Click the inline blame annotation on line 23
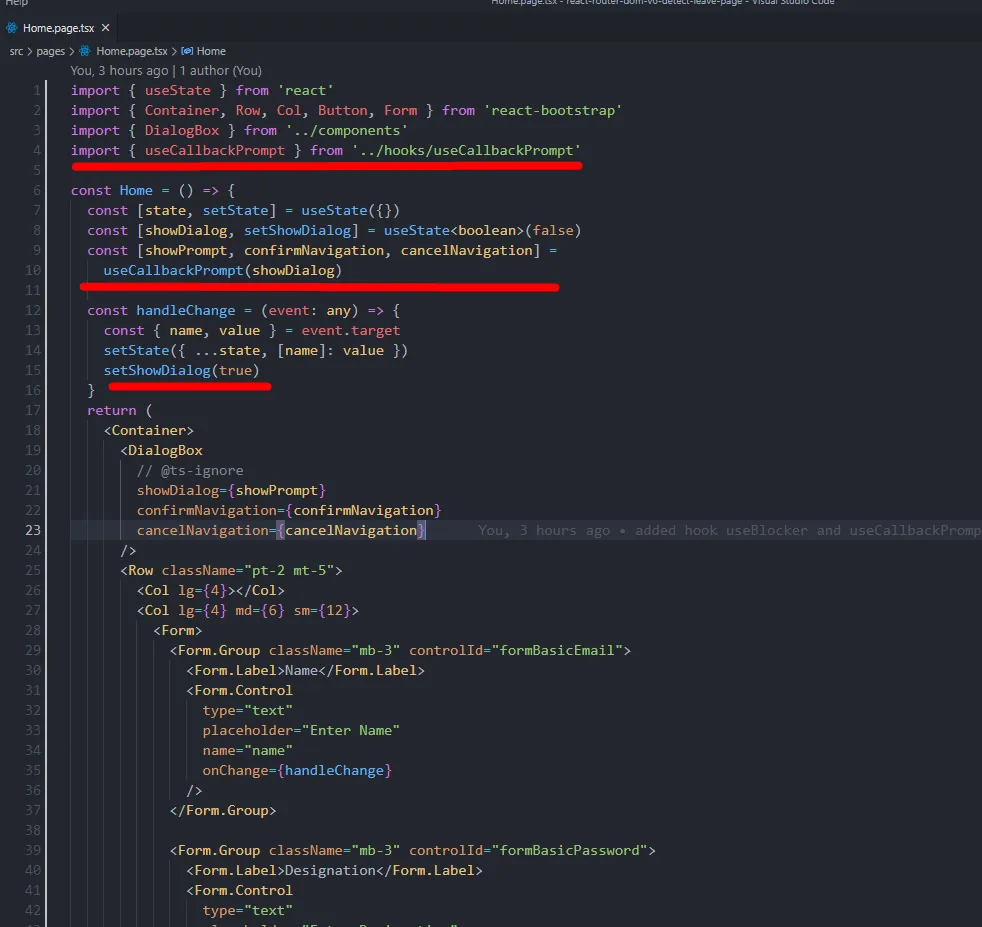 coord(729,530)
